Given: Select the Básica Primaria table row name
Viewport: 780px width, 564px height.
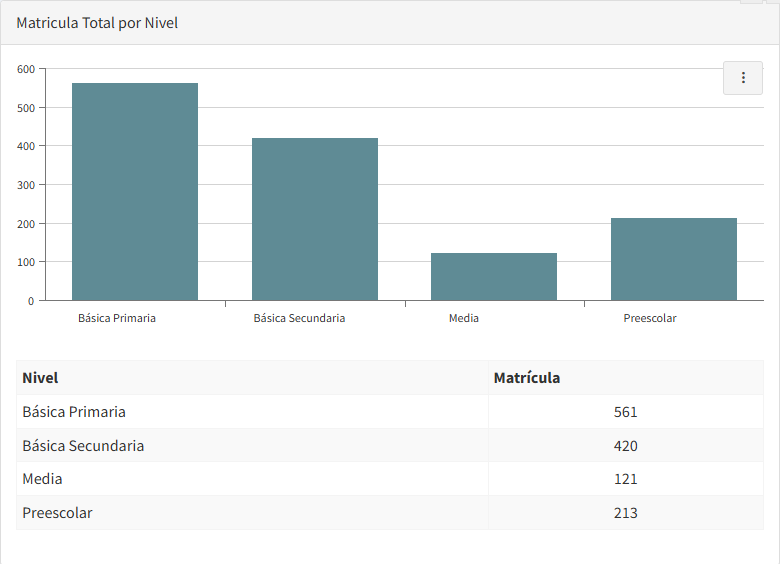Looking at the screenshot, I should pyautogui.click(x=74, y=412).
